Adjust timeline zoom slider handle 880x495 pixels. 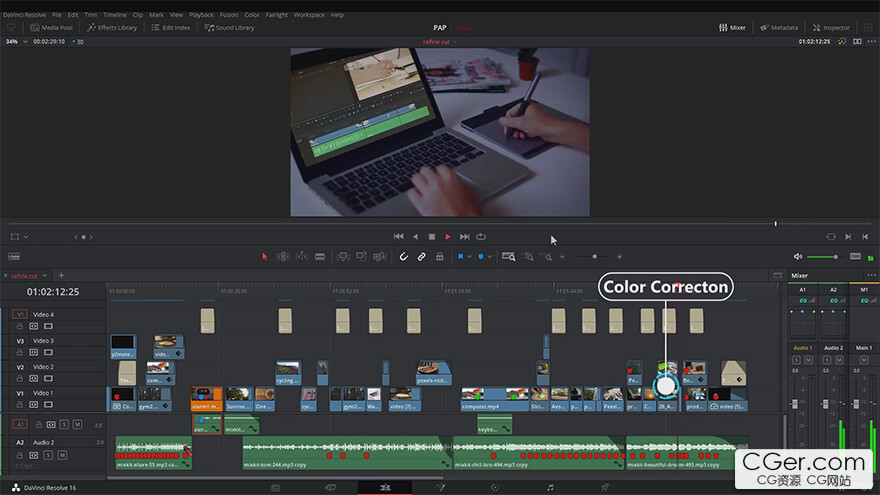click(x=594, y=256)
